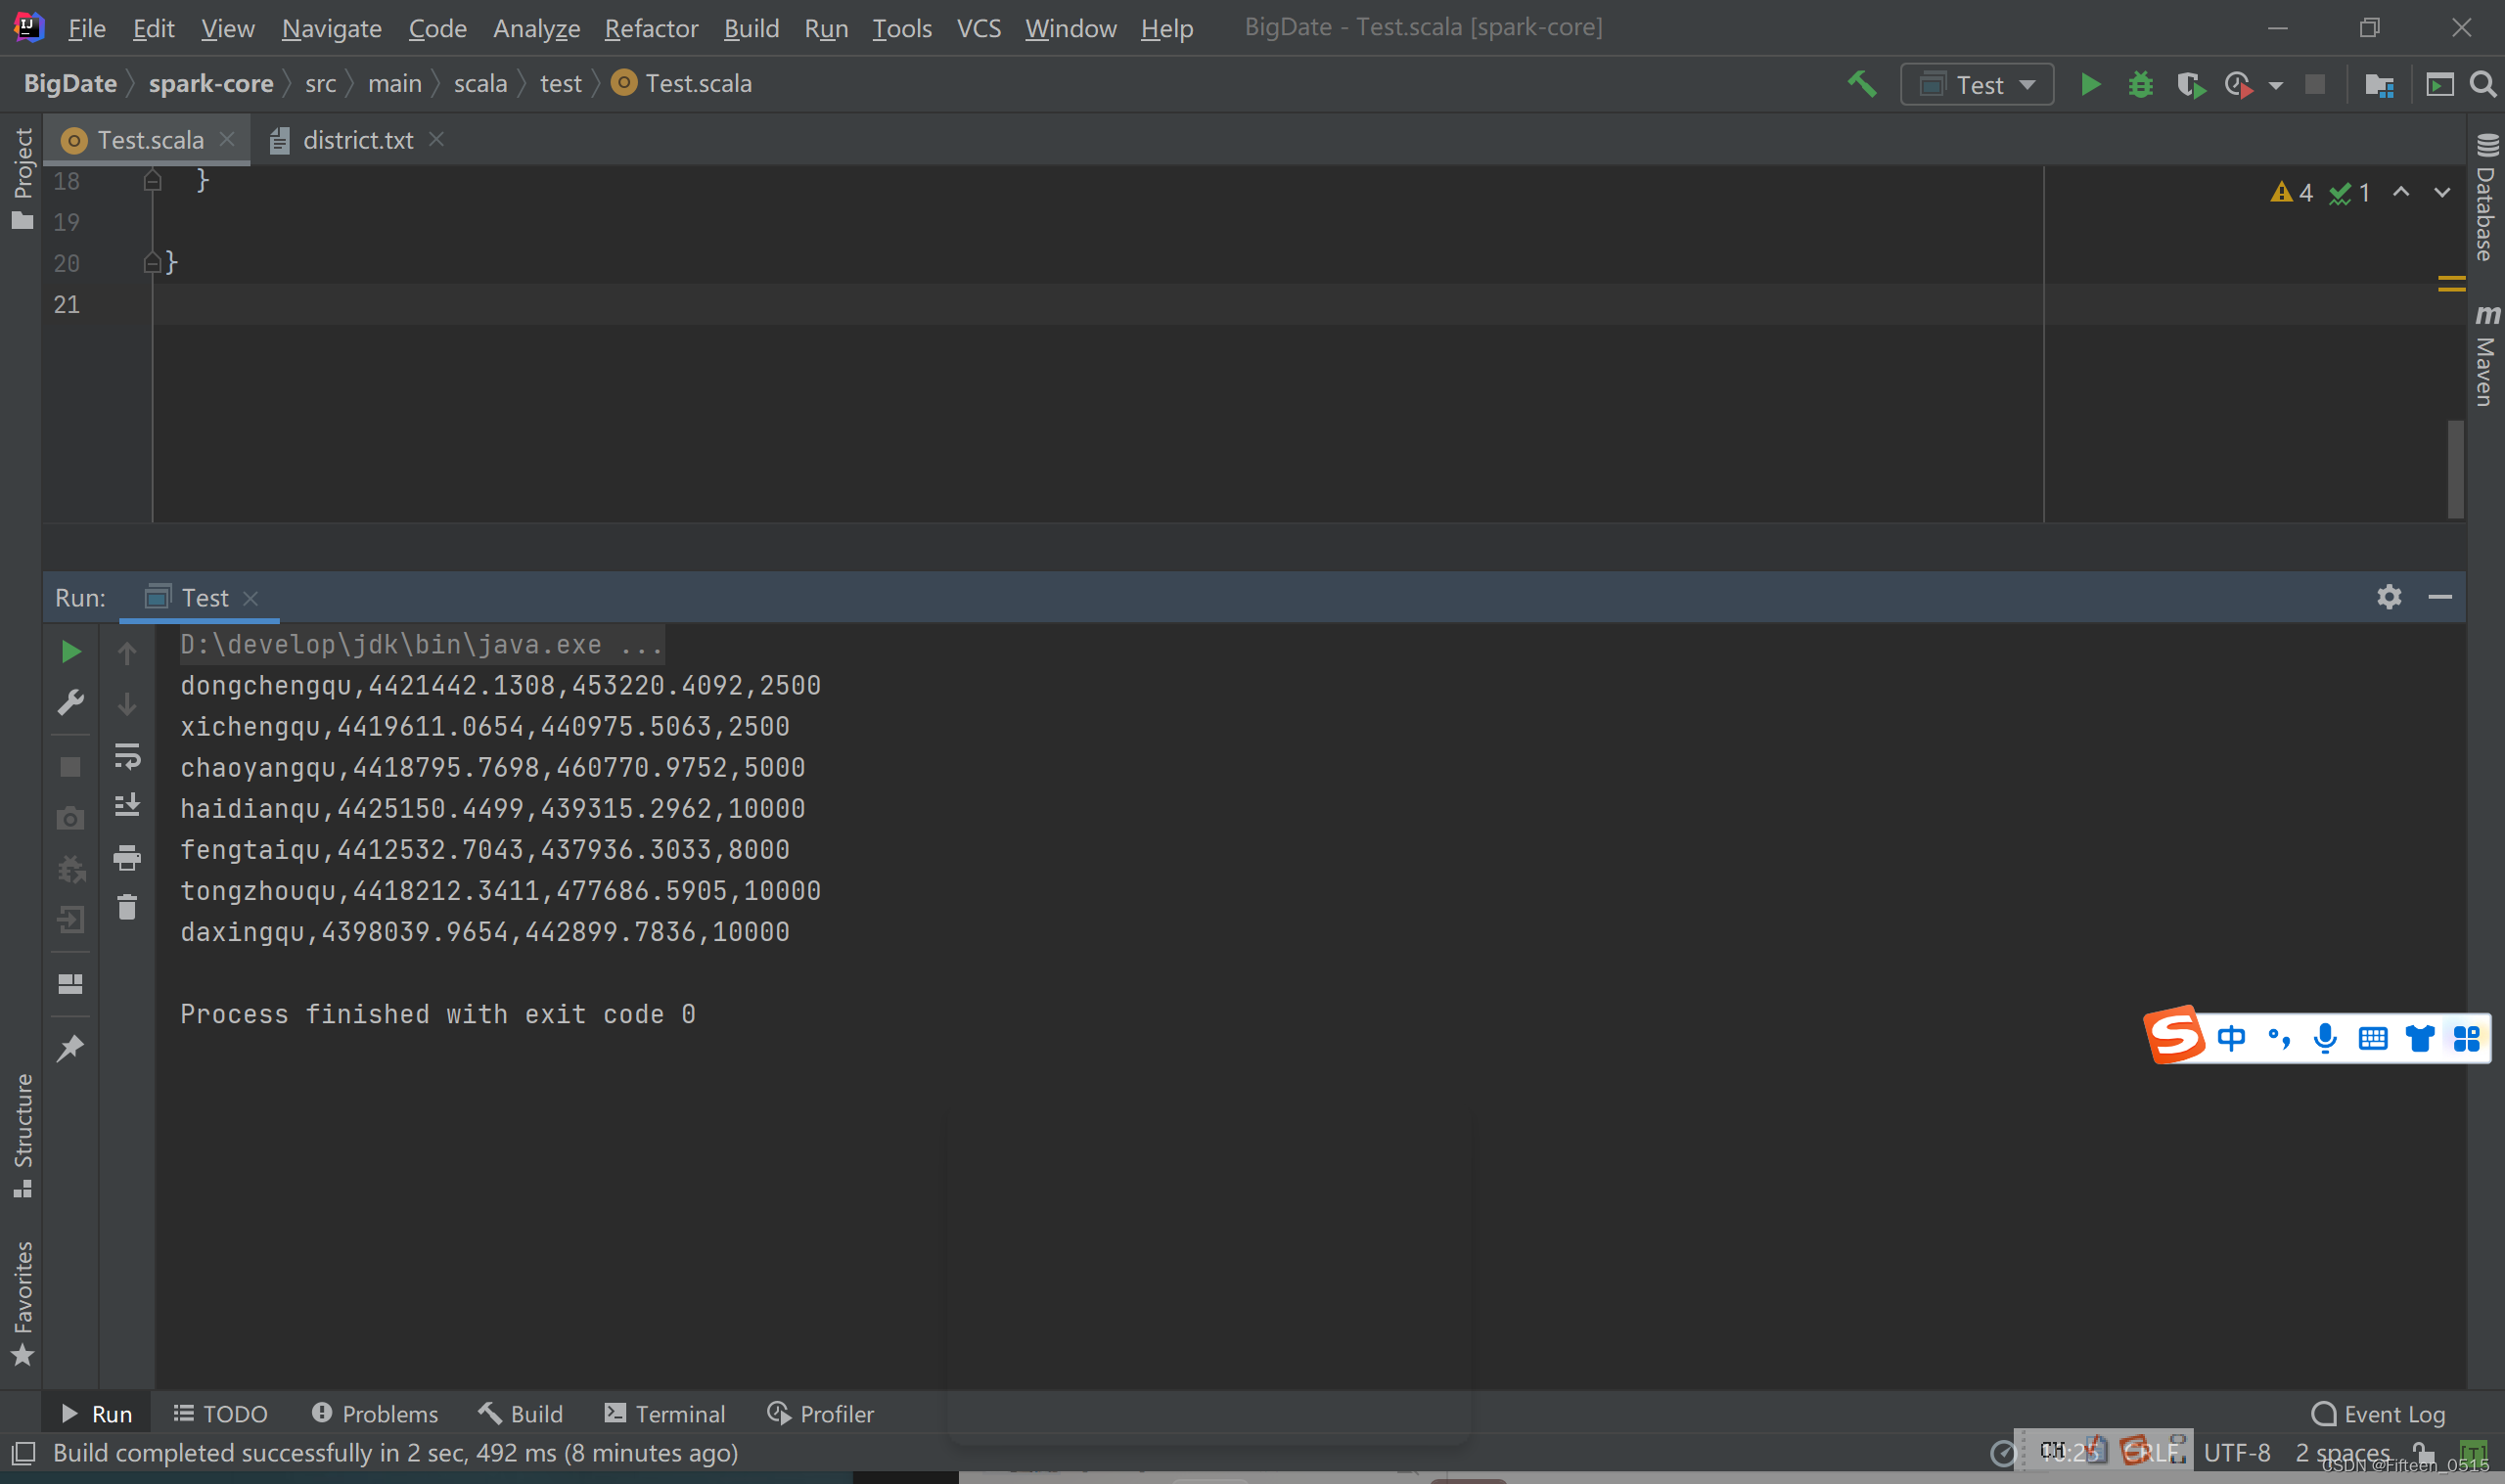This screenshot has height=1484, width=2505.
Task: Open the Refactor menu
Action: click(x=651, y=28)
